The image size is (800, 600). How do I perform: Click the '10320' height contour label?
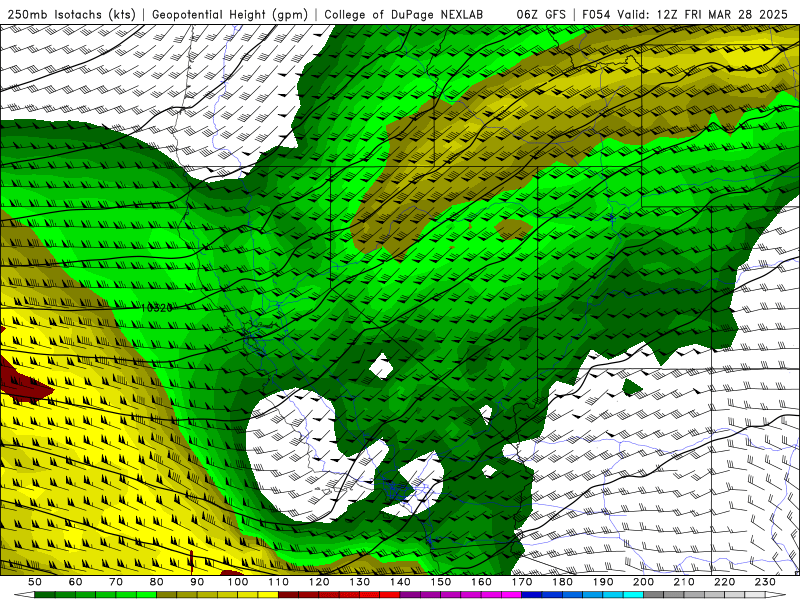point(157,308)
